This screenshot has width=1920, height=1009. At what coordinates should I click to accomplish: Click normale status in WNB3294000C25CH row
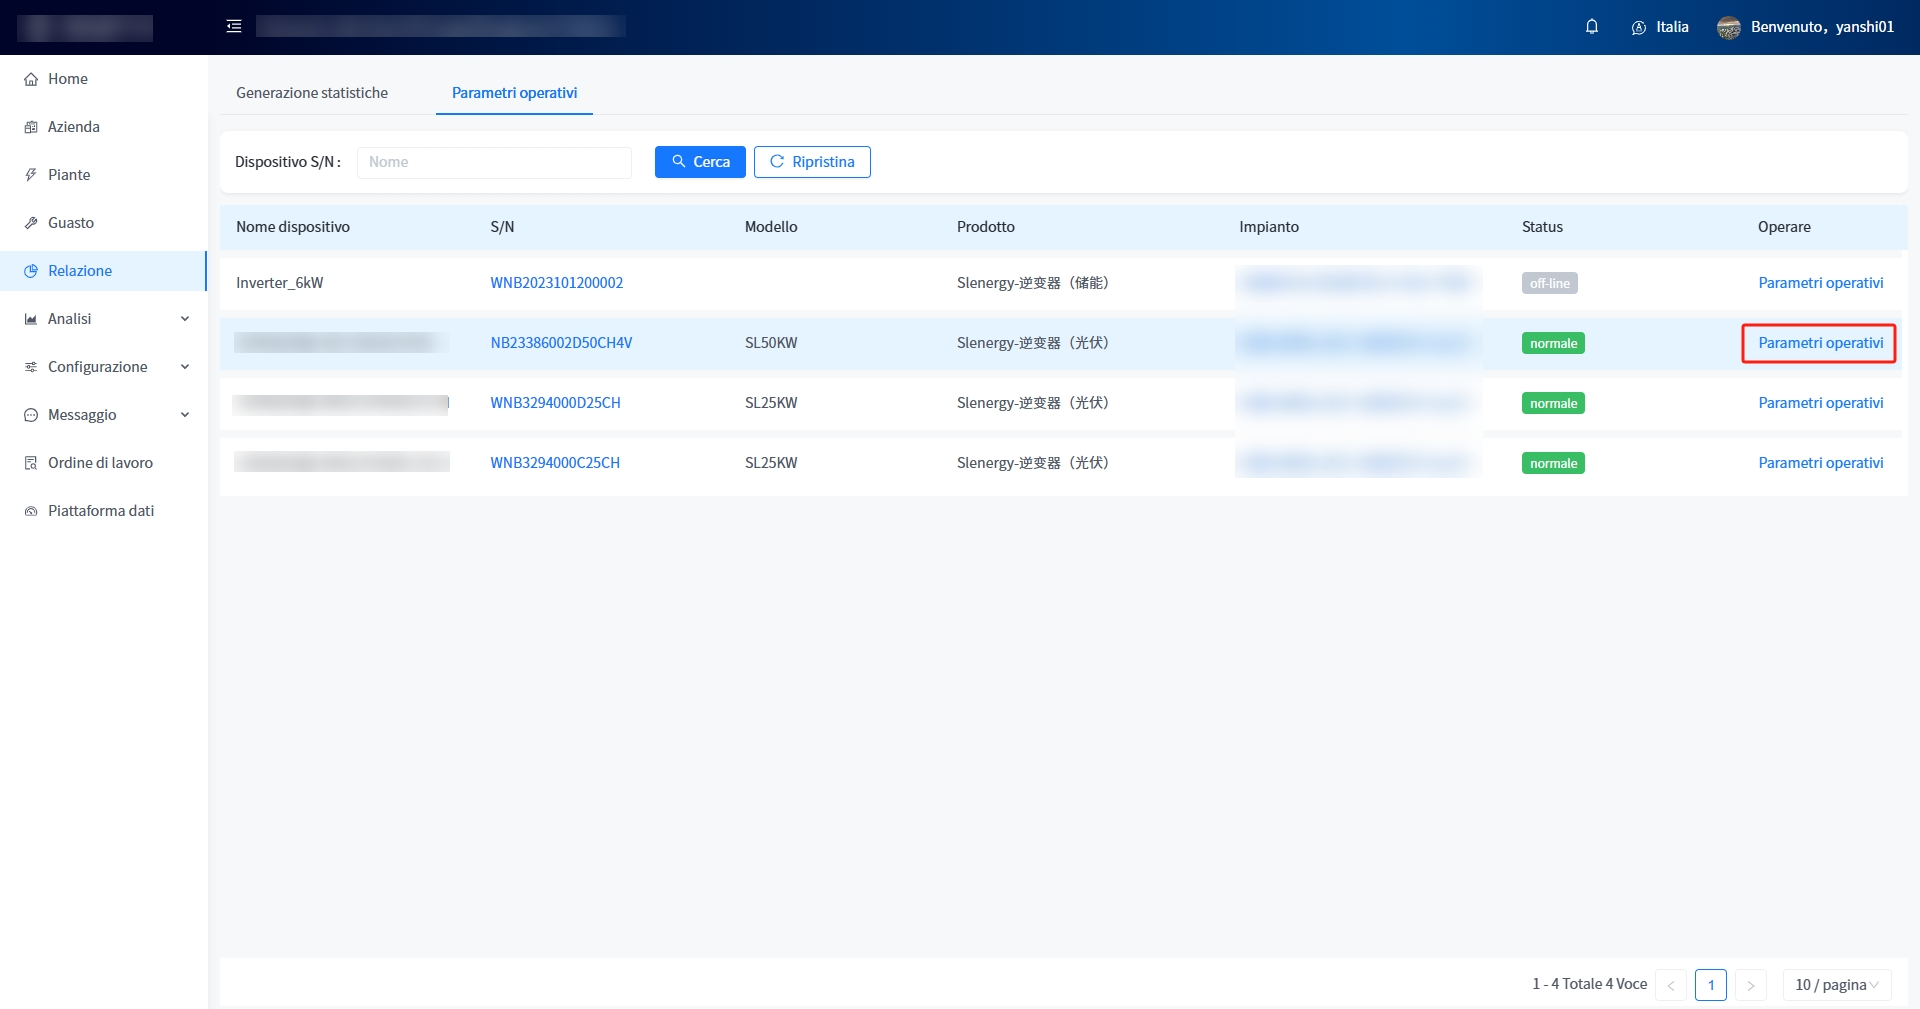pyautogui.click(x=1553, y=463)
